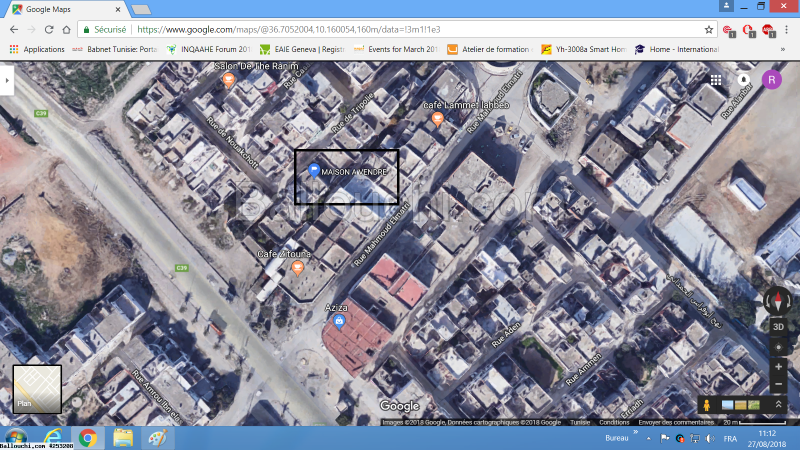This screenshot has width=800, height=450.
Task: Open the R account avatar
Action: point(771,80)
